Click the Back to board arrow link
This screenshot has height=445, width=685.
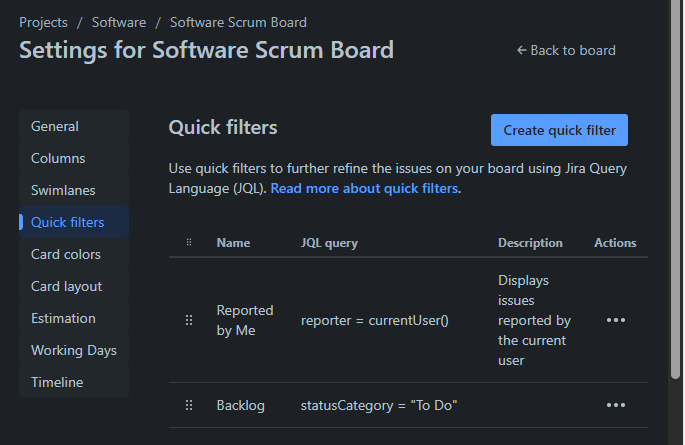click(566, 50)
